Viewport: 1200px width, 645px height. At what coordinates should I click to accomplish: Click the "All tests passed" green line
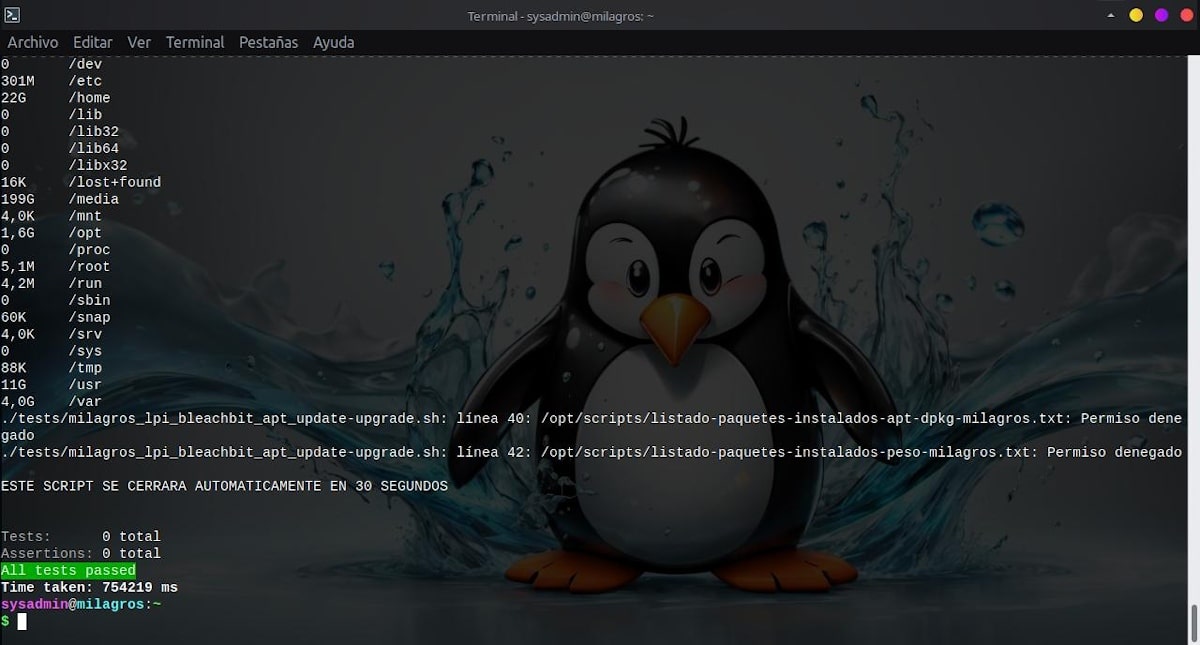[x=68, y=570]
